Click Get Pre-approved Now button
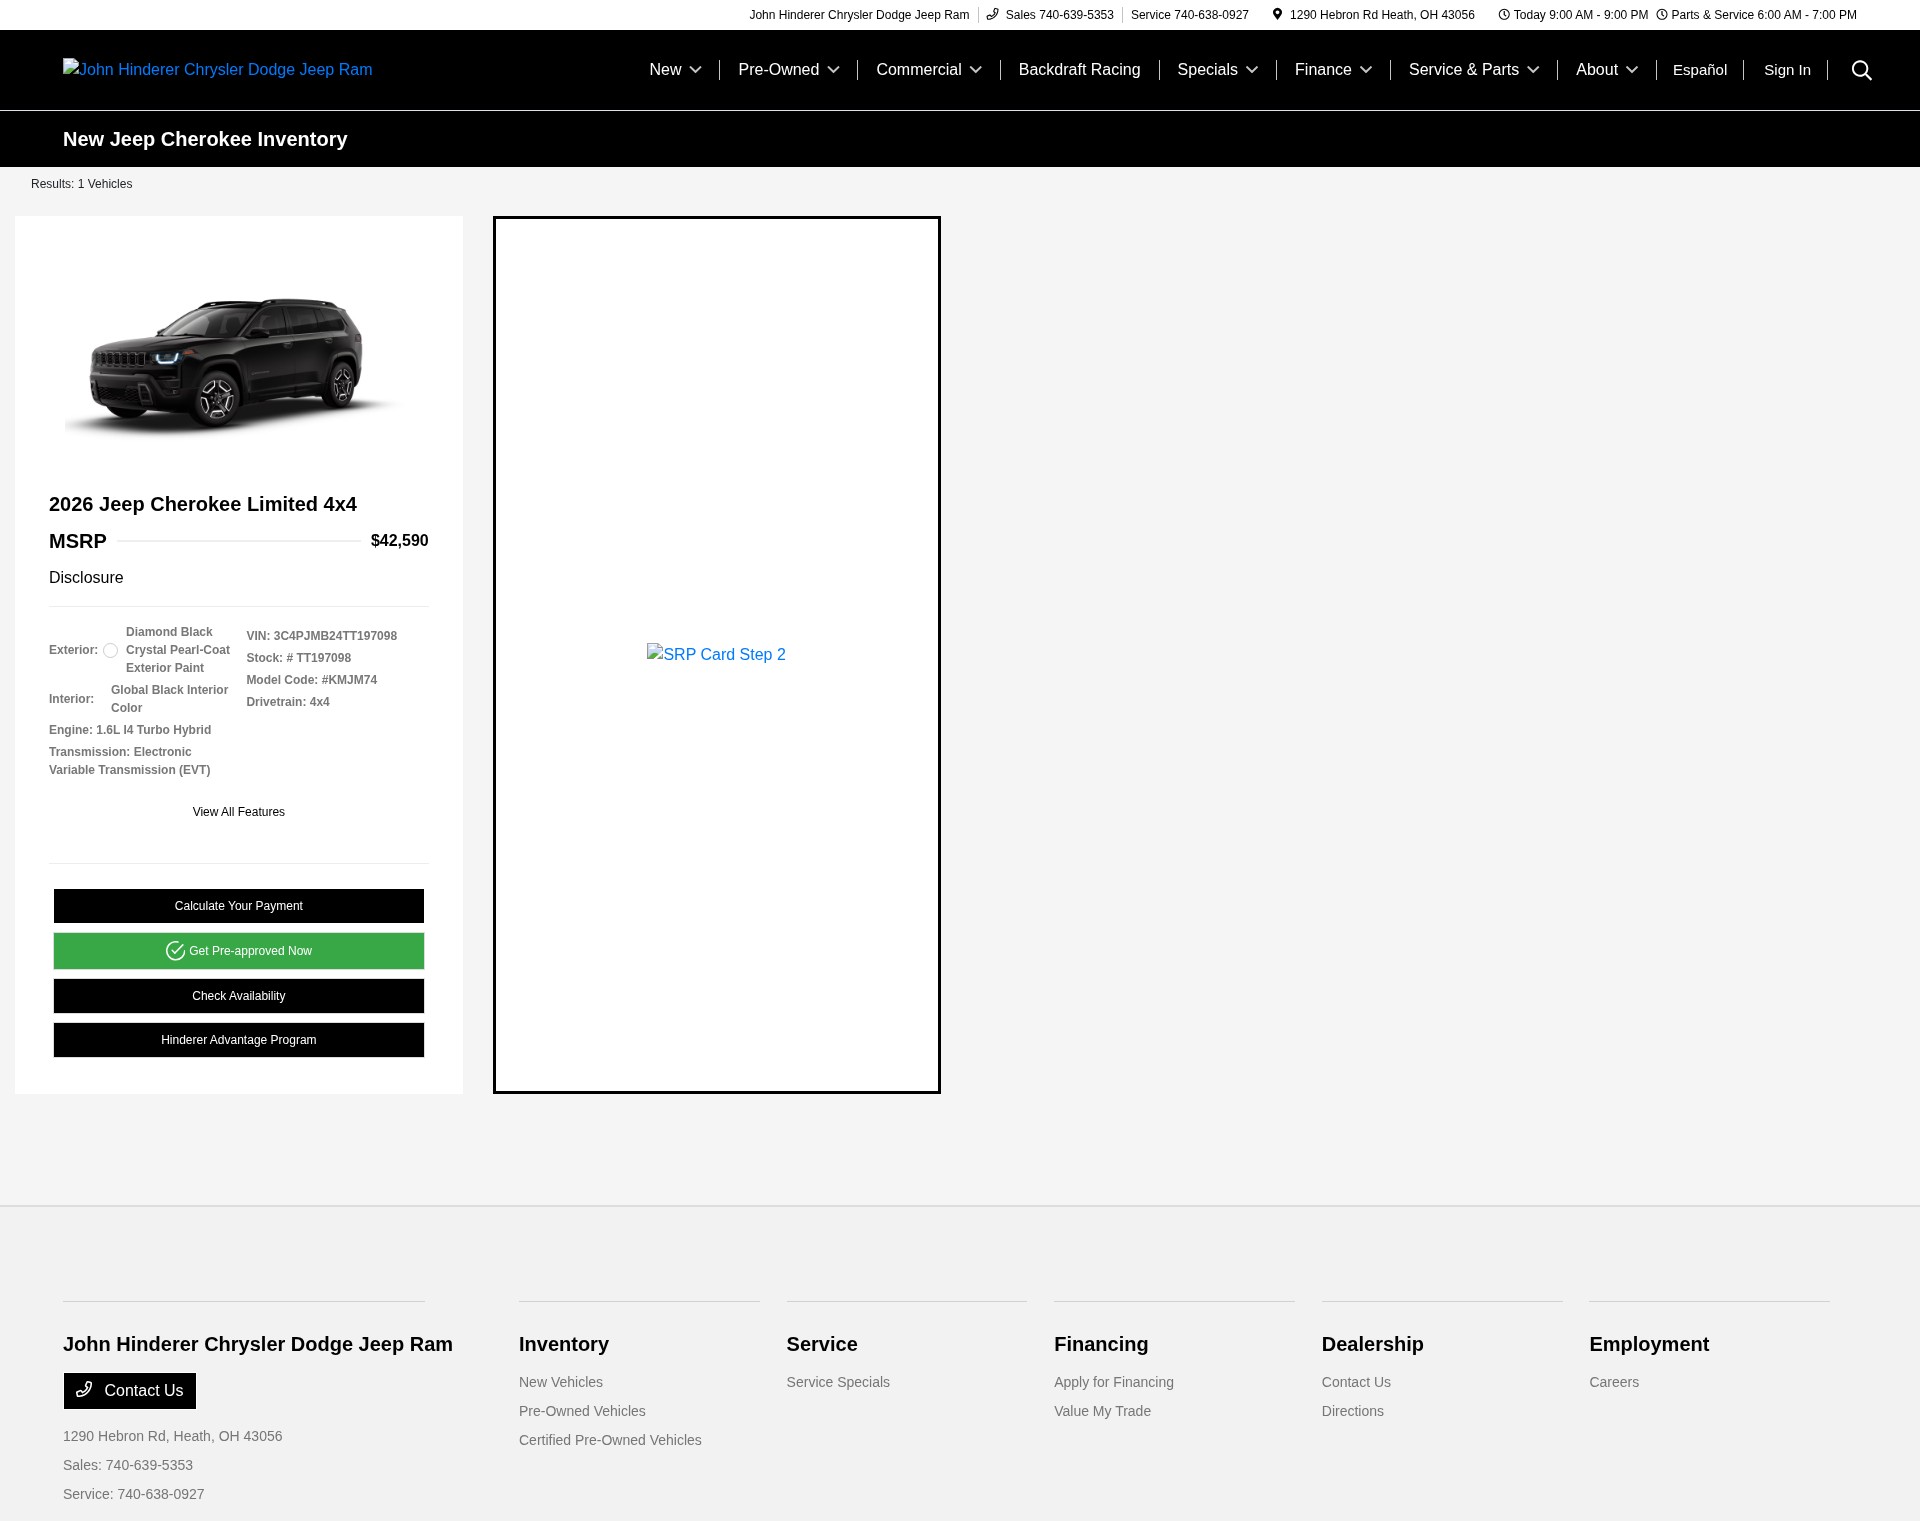 click(x=239, y=951)
